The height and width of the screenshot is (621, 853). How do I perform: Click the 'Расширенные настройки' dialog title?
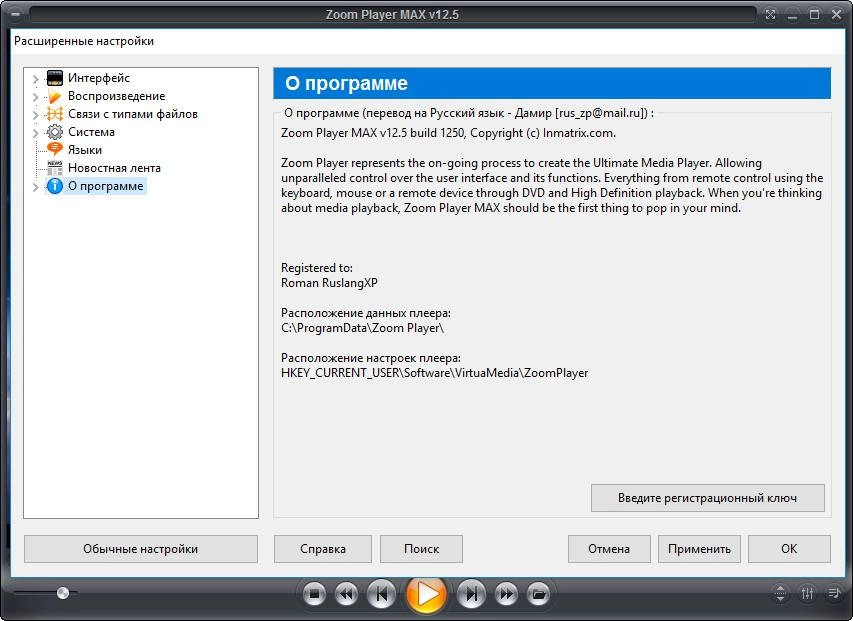[84, 41]
